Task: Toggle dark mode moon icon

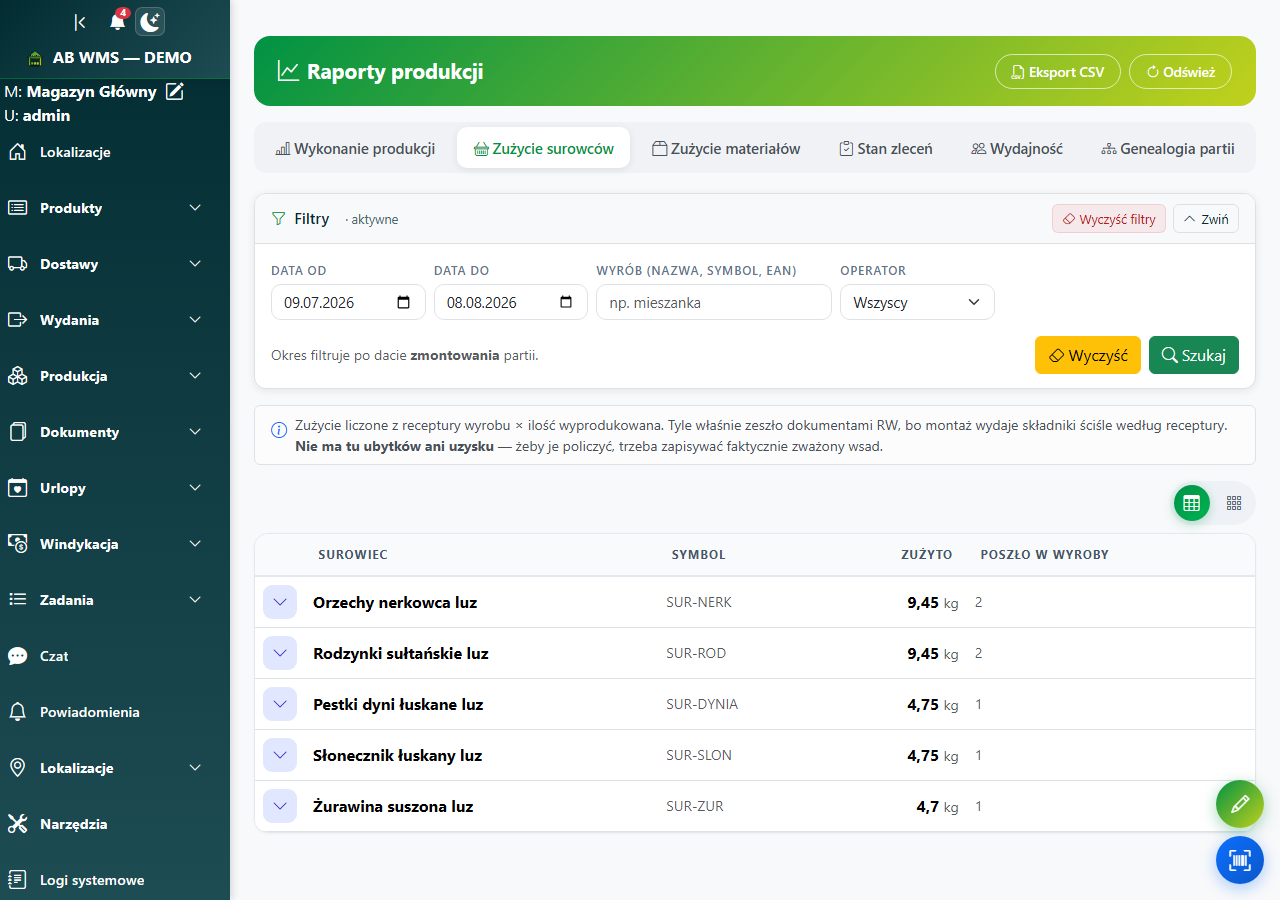Action: [150, 21]
